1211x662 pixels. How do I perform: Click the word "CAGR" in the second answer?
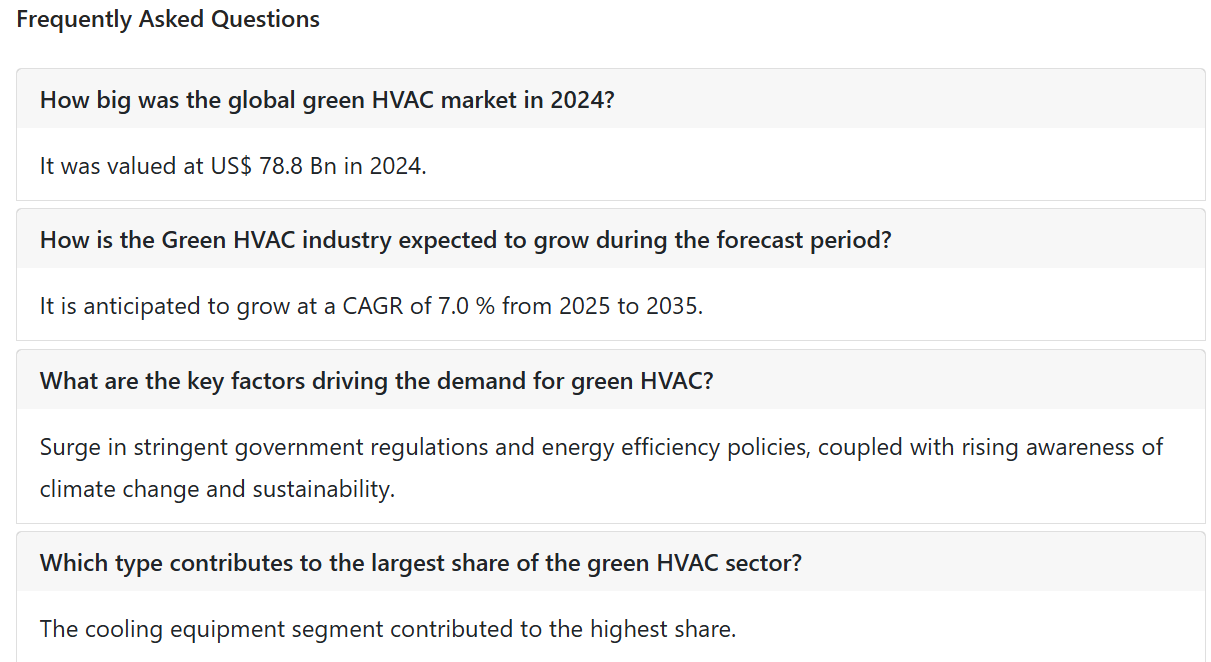[373, 305]
